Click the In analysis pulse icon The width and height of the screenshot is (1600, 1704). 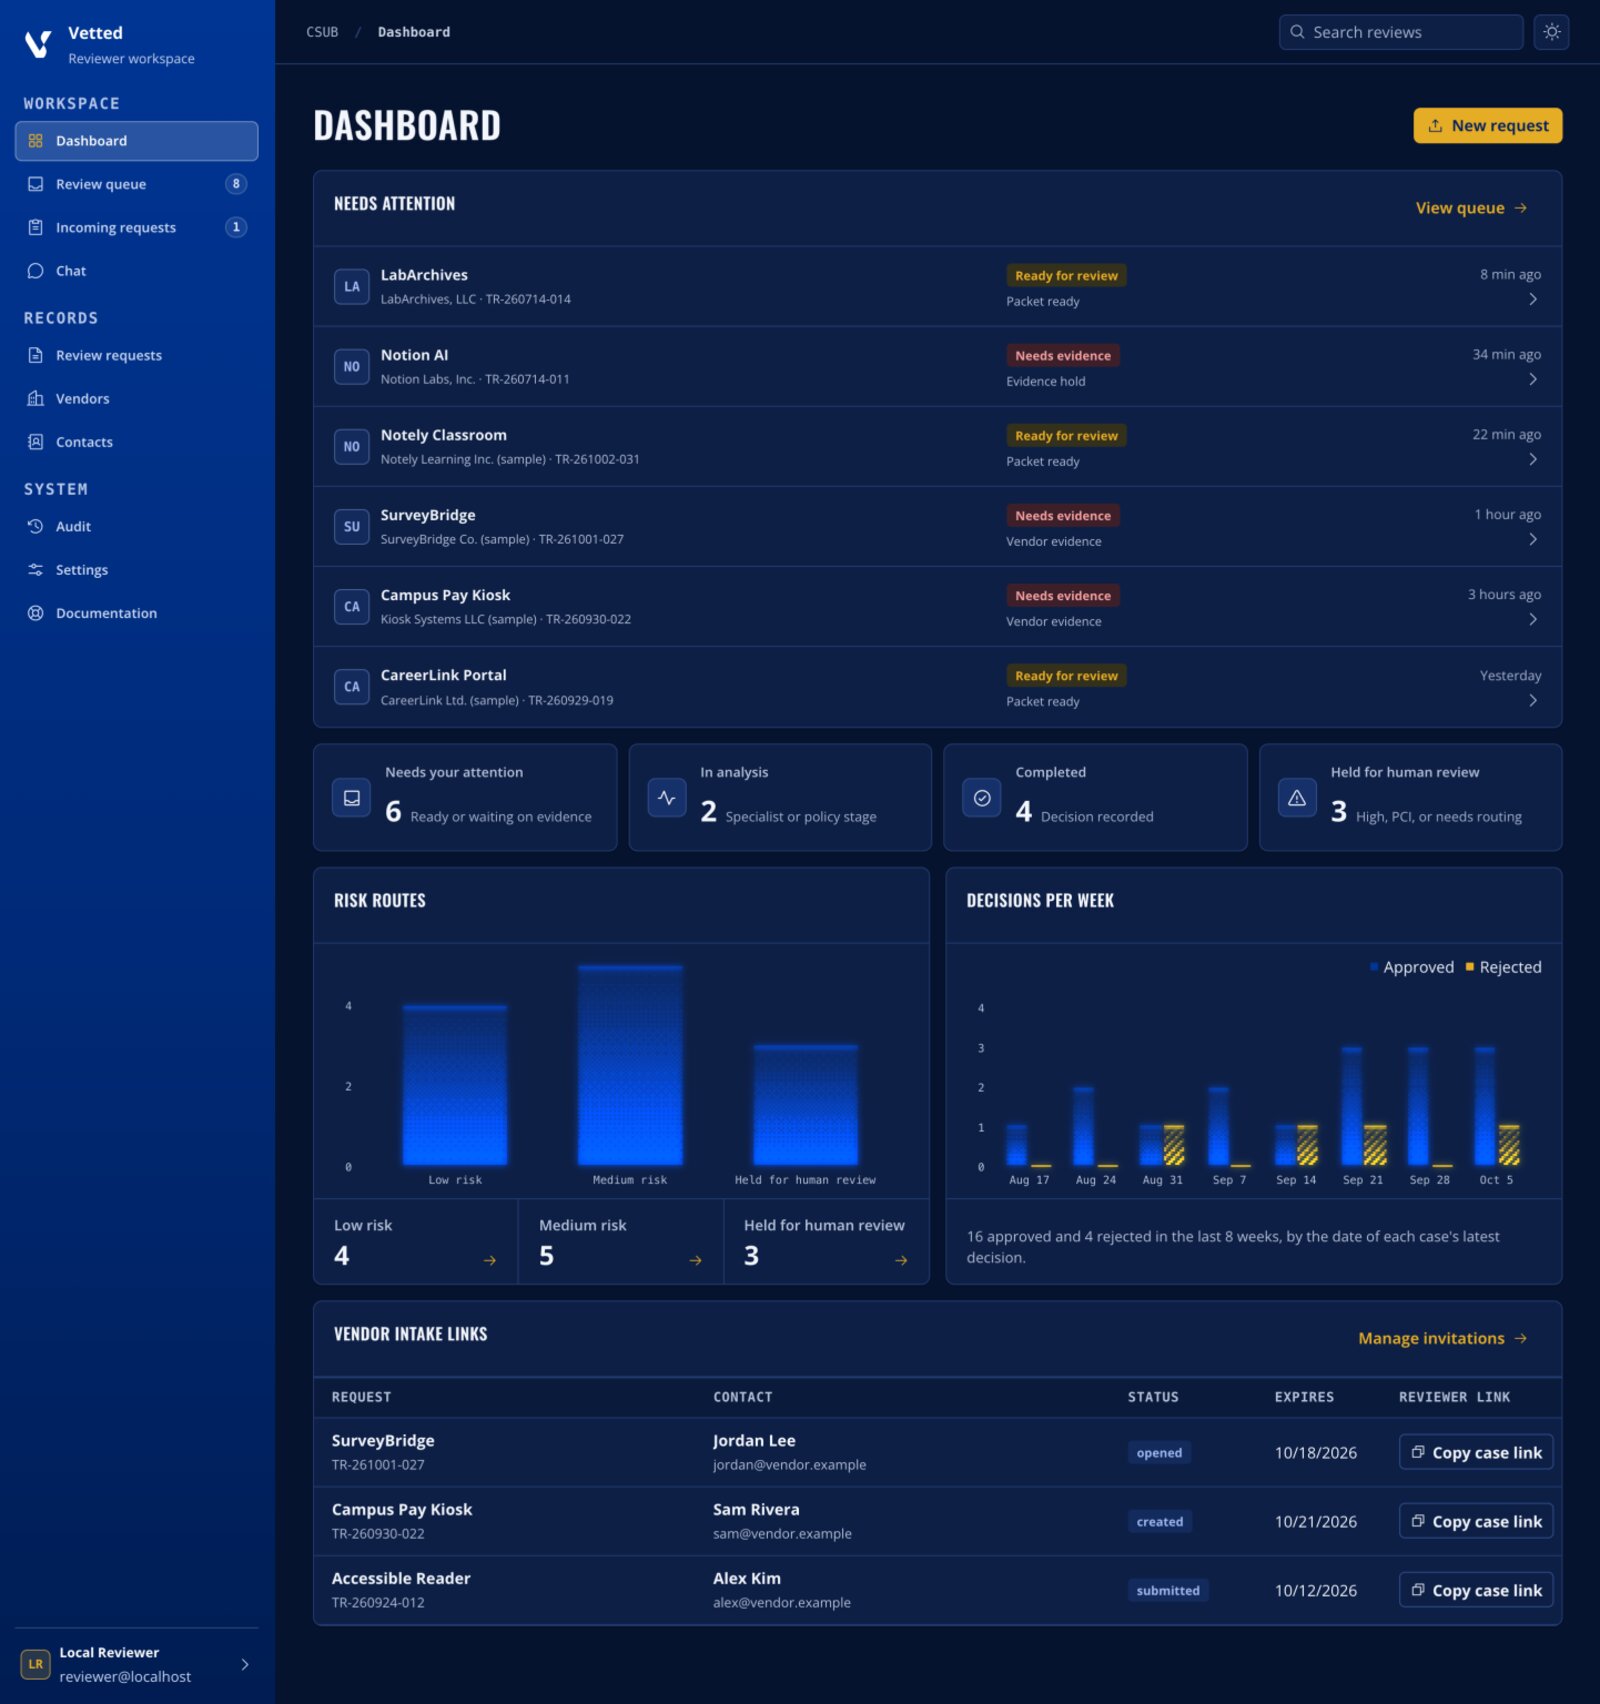[x=667, y=798]
